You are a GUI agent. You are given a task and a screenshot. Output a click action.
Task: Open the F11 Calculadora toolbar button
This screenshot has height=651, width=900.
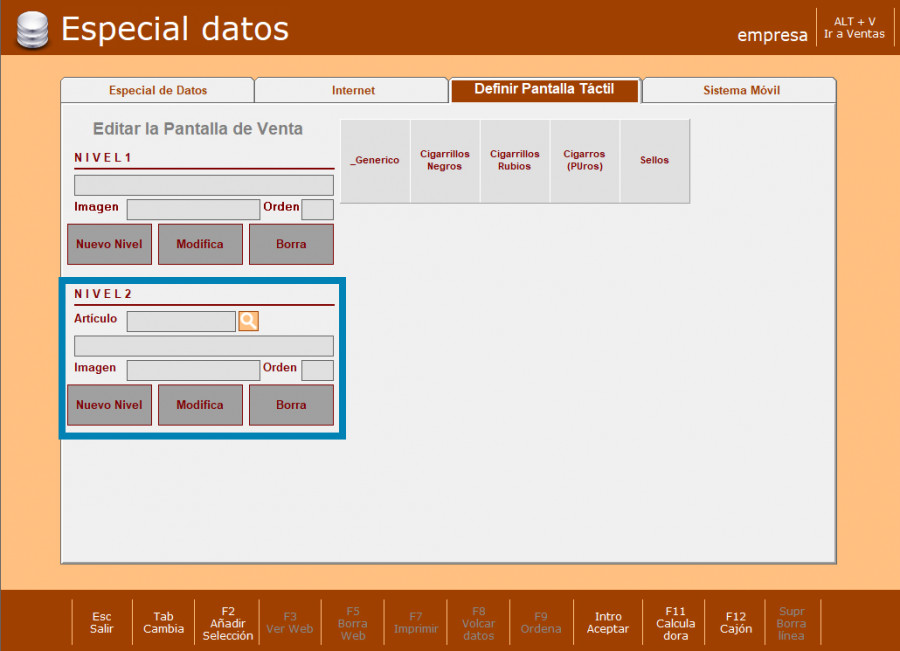pyautogui.click(x=676, y=623)
